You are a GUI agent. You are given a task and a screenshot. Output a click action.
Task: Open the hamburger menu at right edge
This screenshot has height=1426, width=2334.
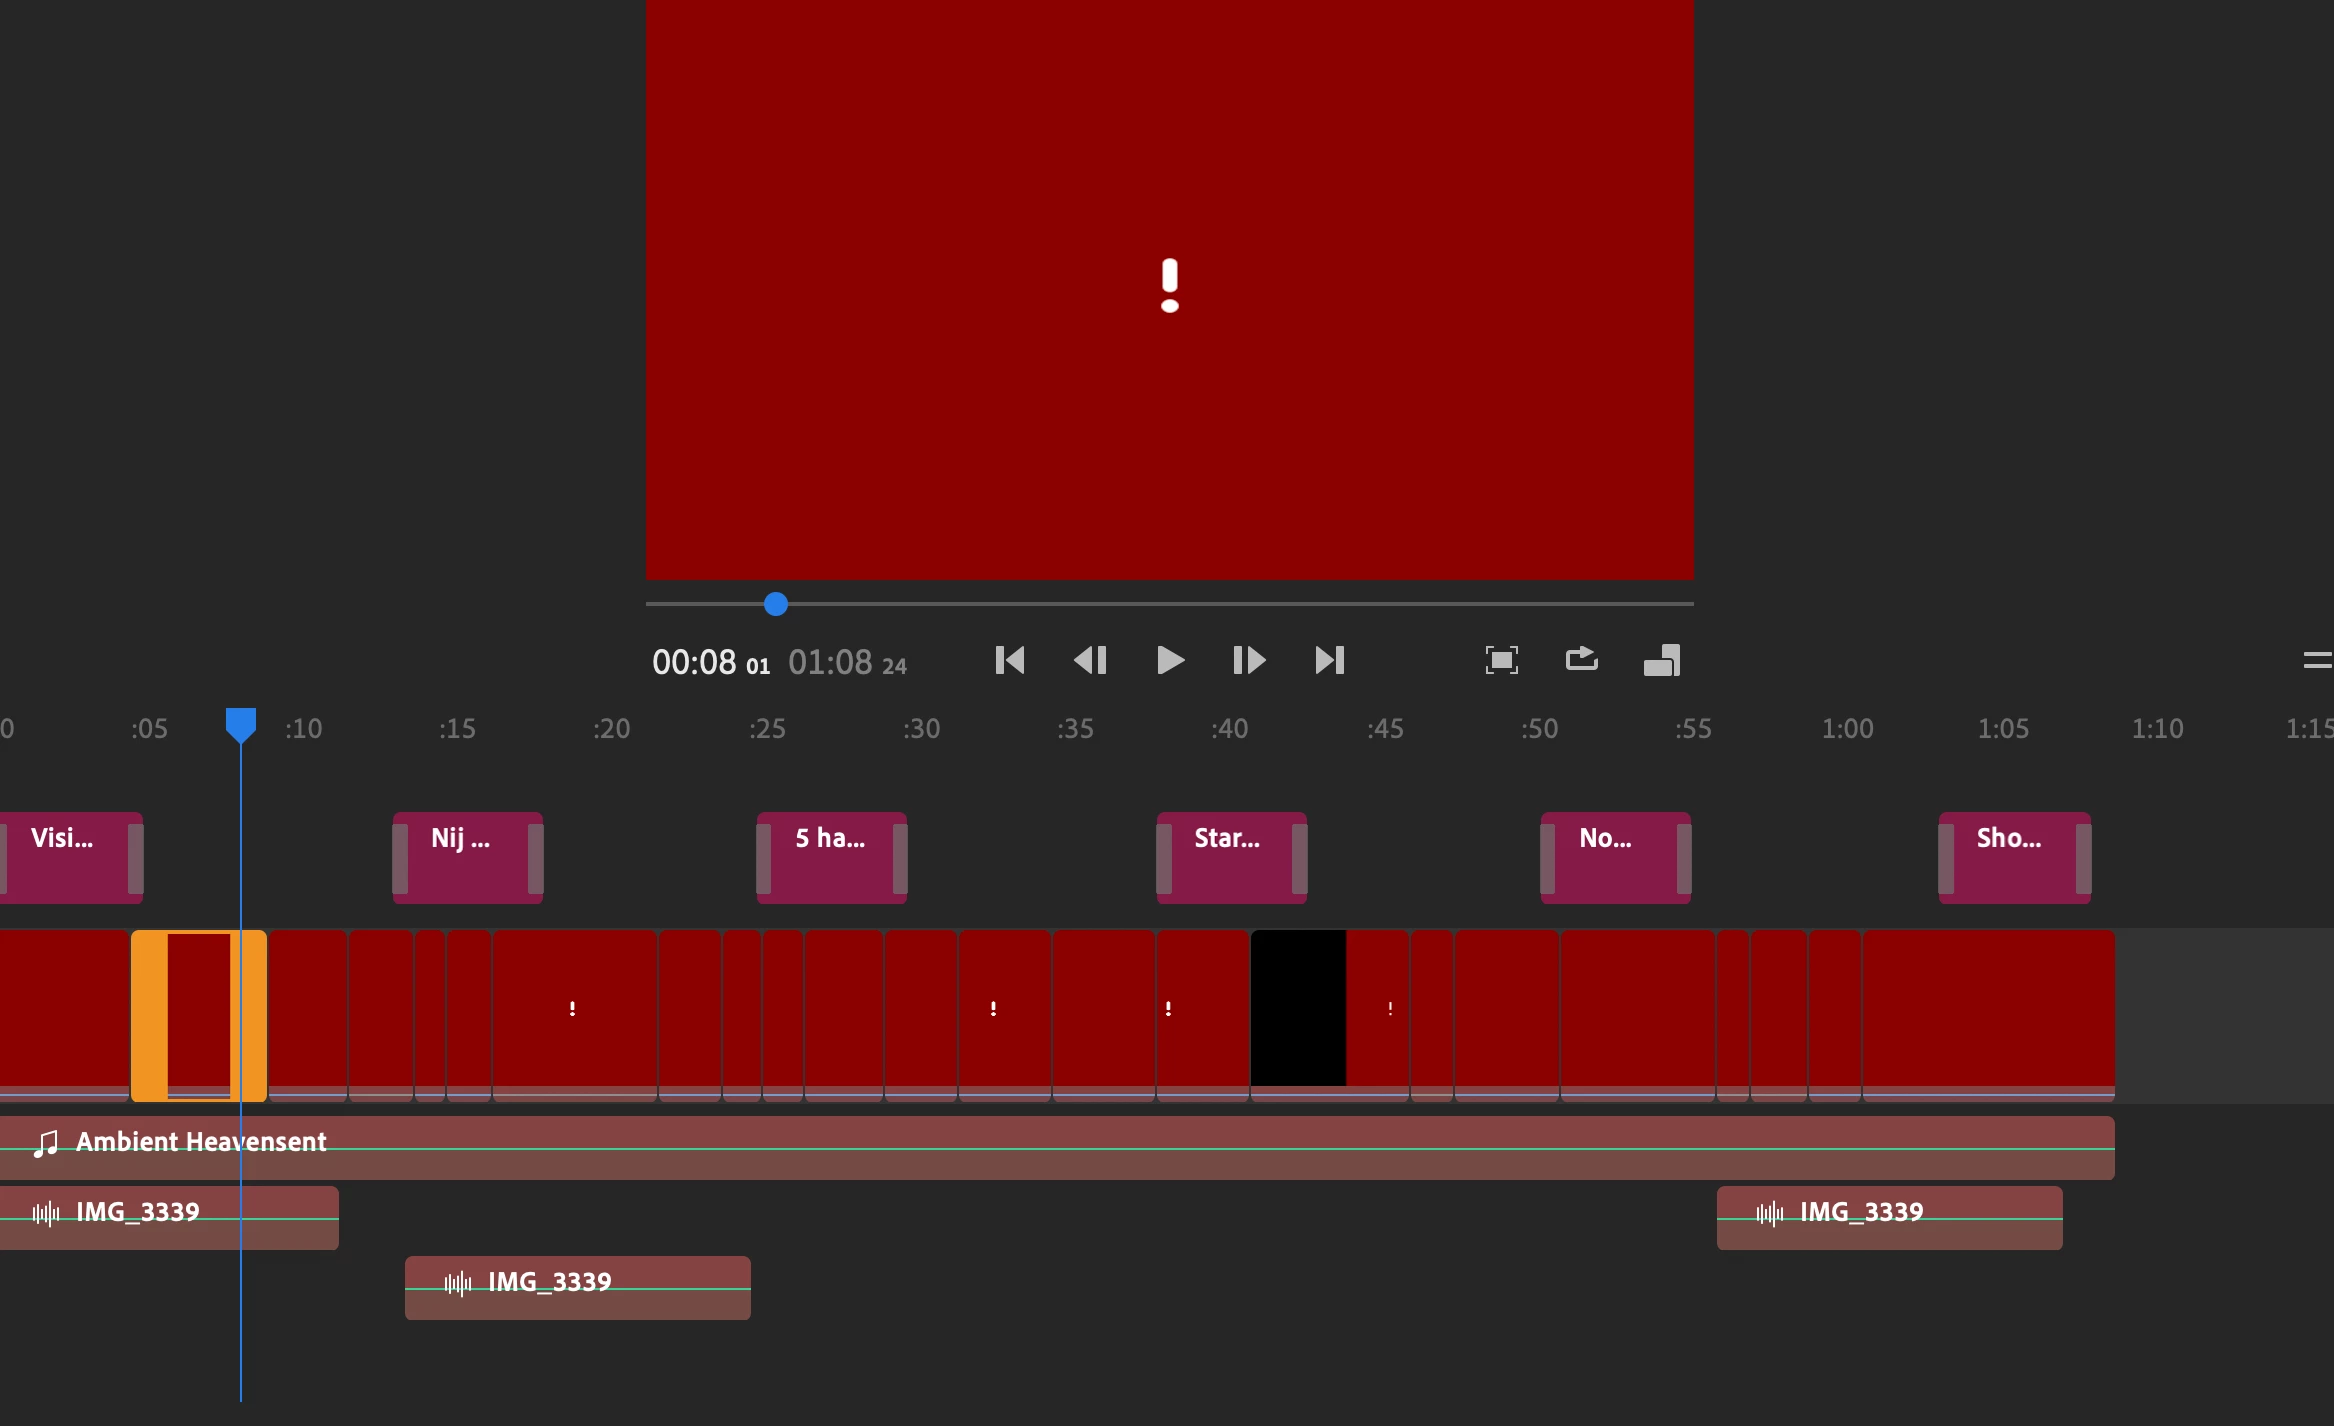click(2317, 660)
